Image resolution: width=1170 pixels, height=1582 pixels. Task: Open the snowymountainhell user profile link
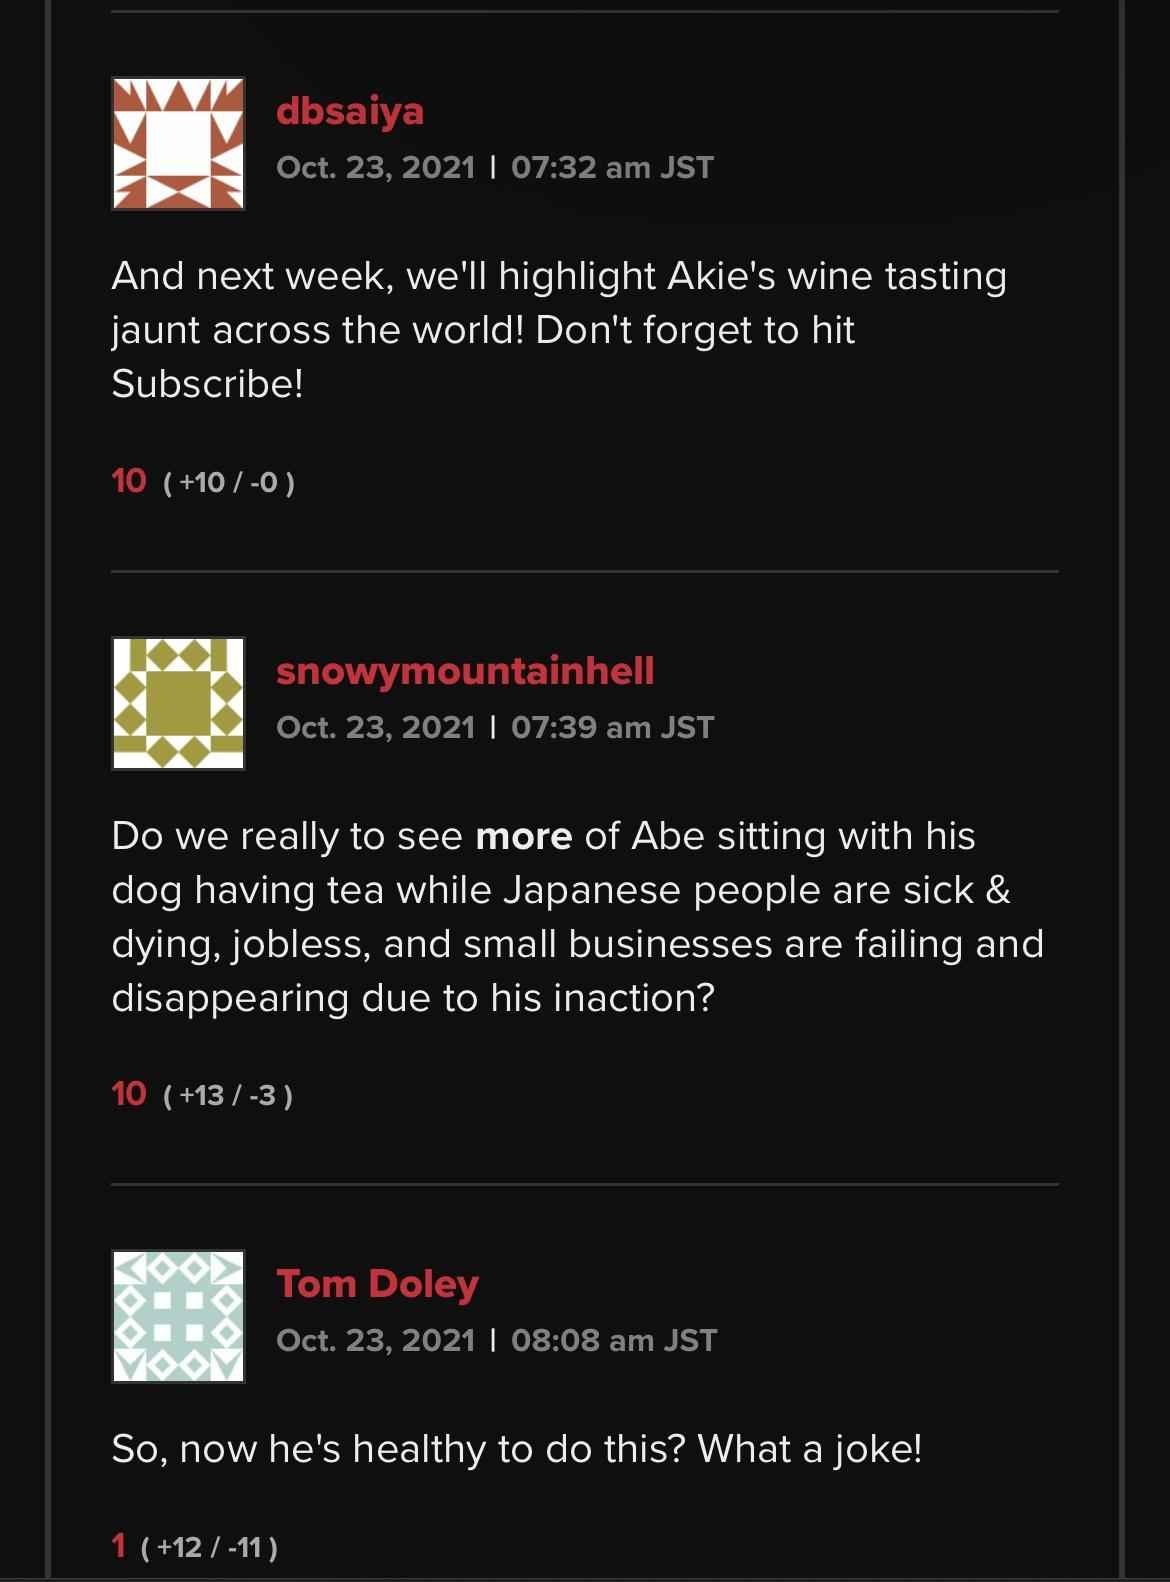click(x=465, y=670)
